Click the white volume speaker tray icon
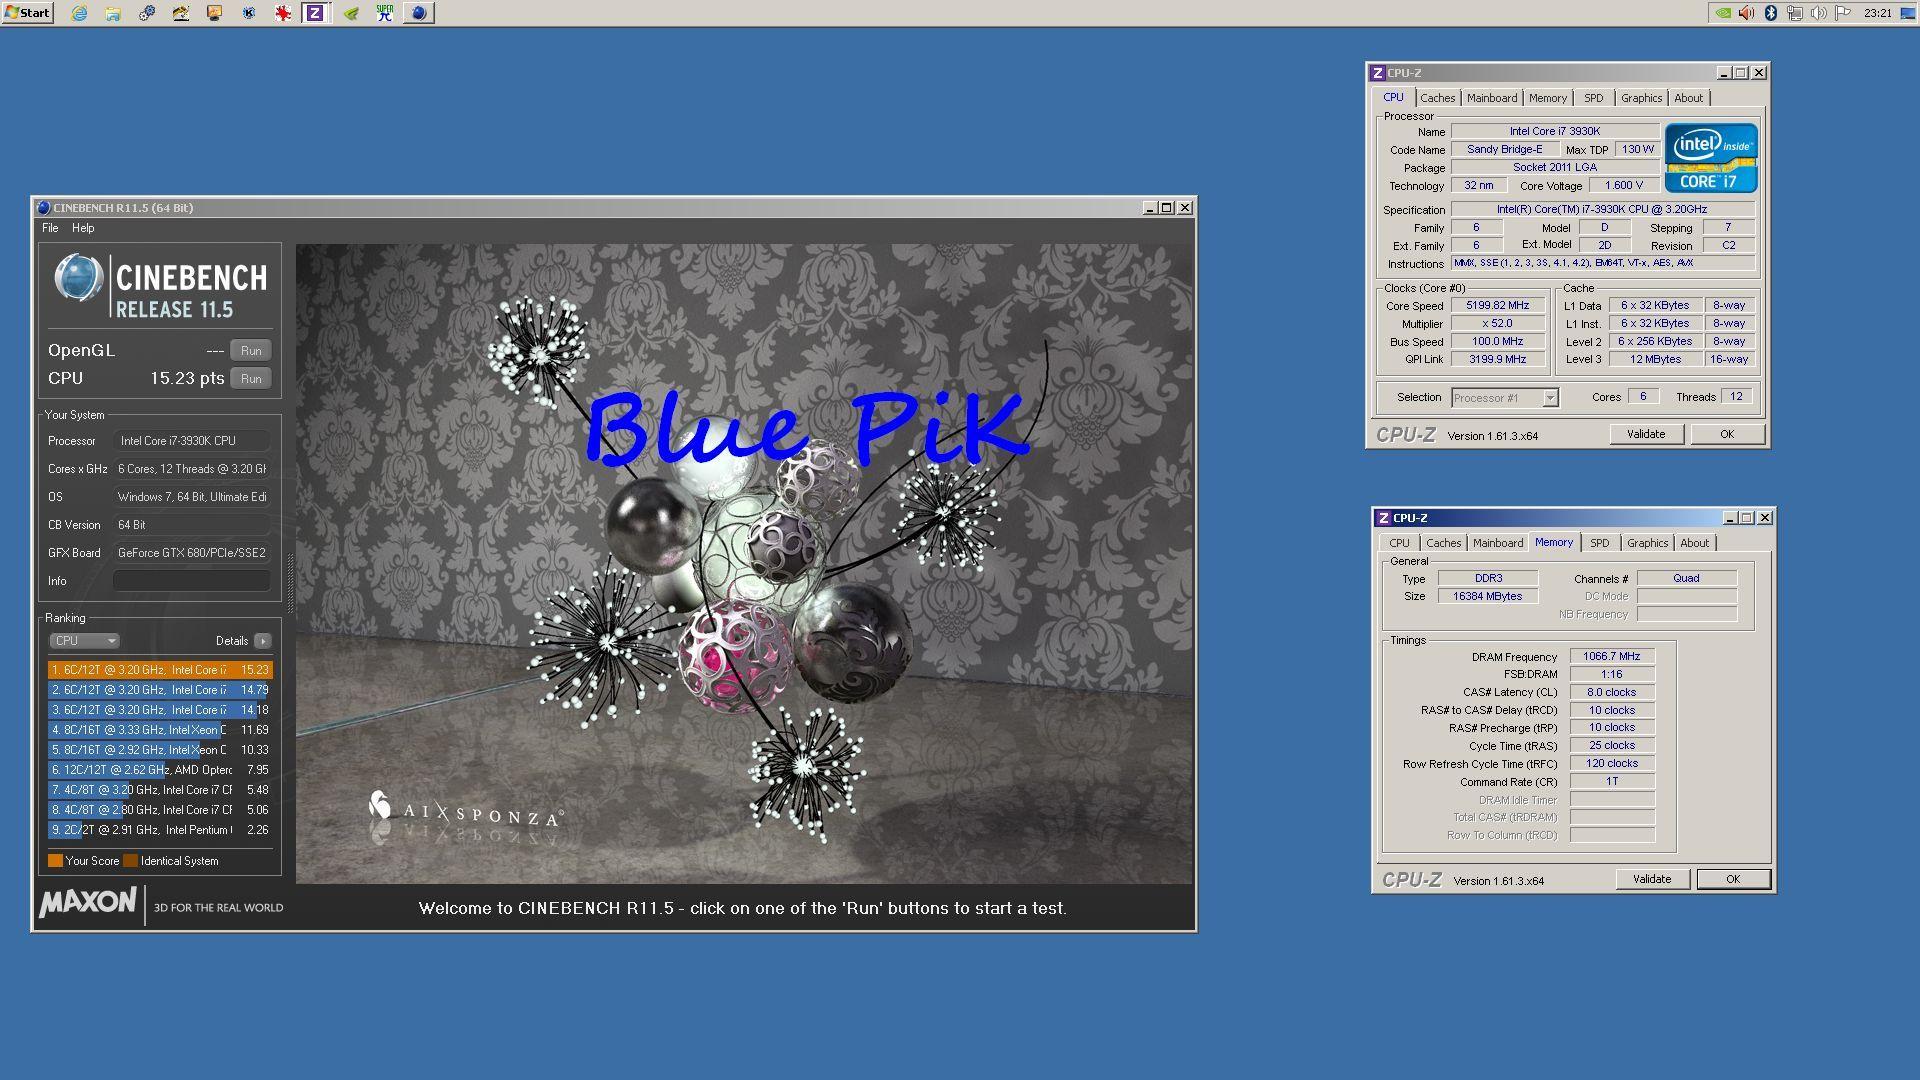Viewport: 1920px width, 1080px height. click(x=1819, y=13)
